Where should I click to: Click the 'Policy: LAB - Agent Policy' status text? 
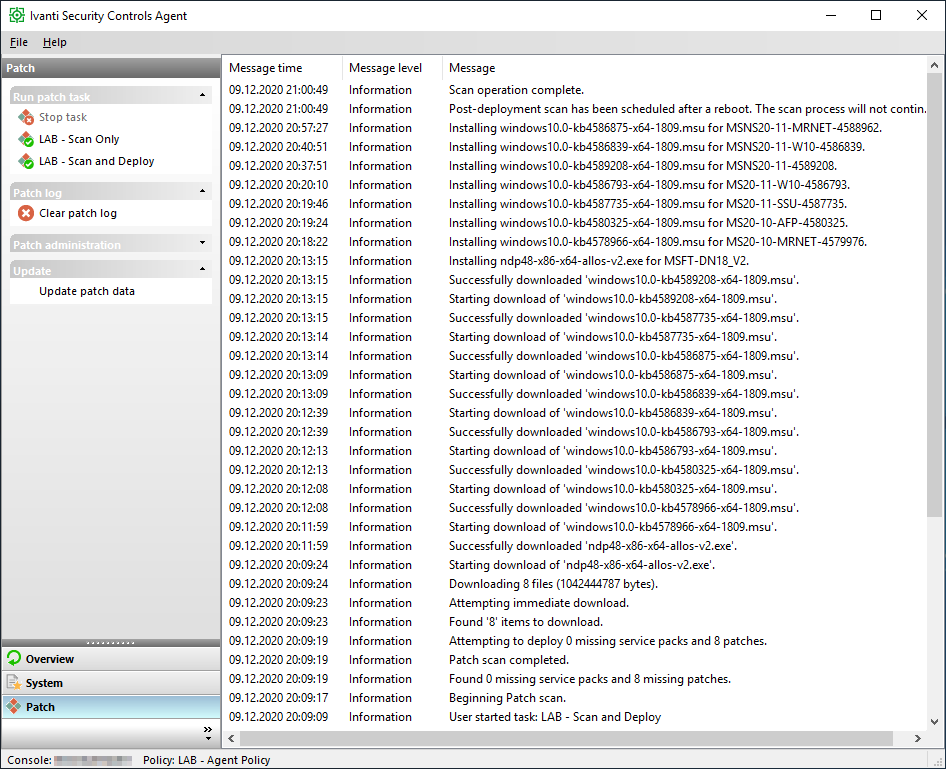[206, 760]
